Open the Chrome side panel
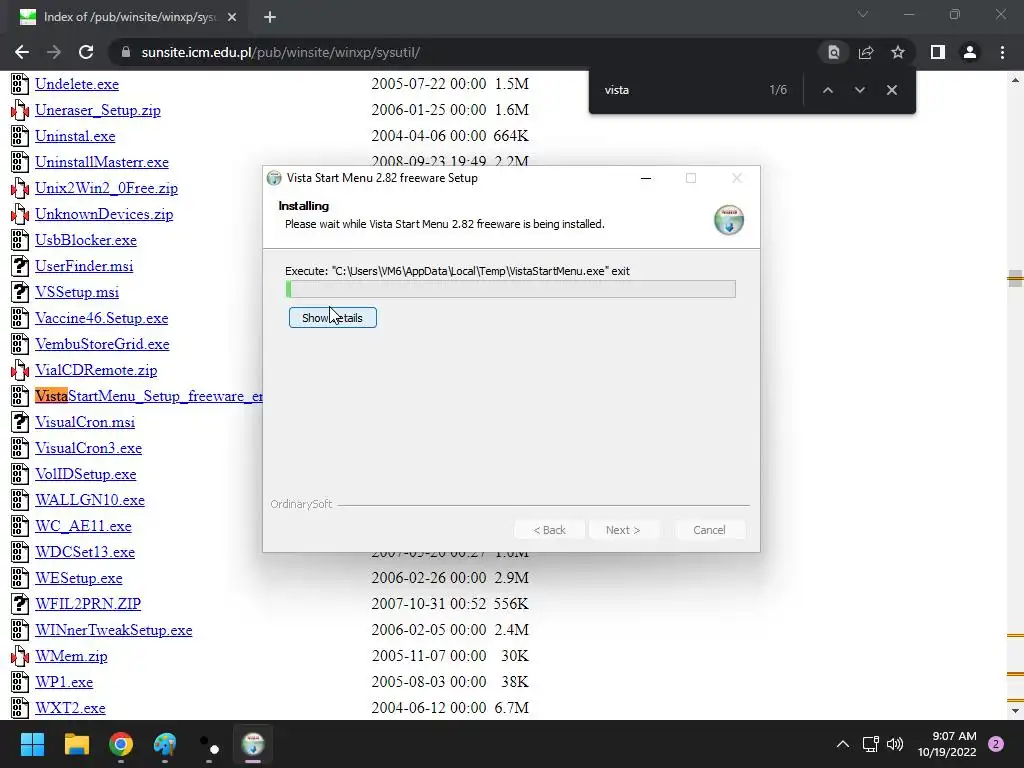The width and height of the screenshot is (1024, 768). (x=938, y=52)
